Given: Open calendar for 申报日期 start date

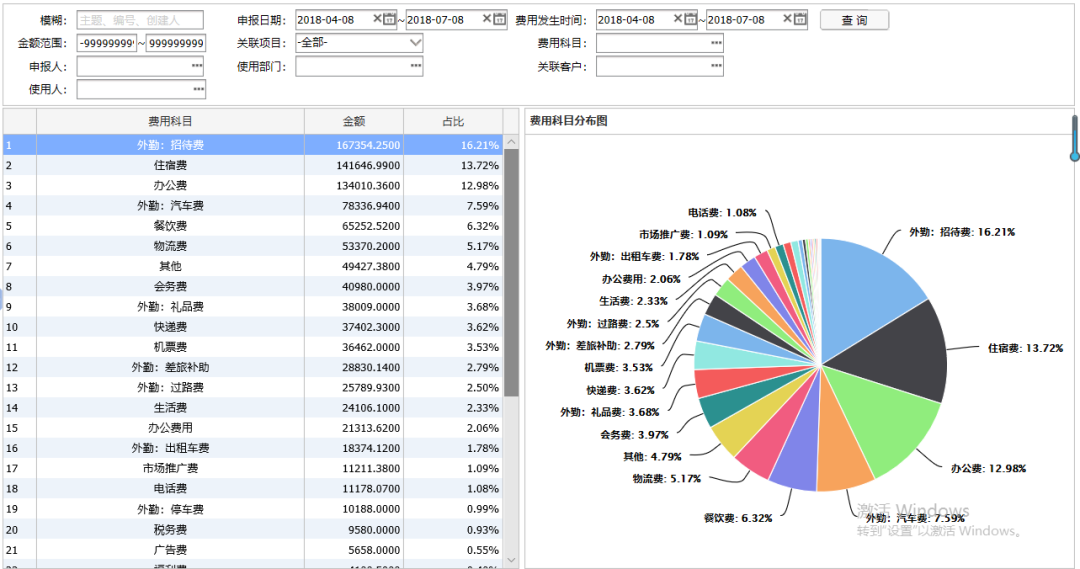Looking at the screenshot, I should click(390, 19).
